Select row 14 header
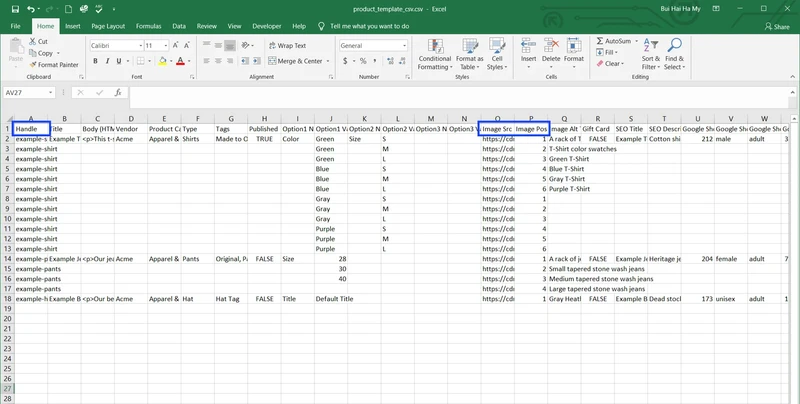This screenshot has height=404, width=800. (7, 259)
